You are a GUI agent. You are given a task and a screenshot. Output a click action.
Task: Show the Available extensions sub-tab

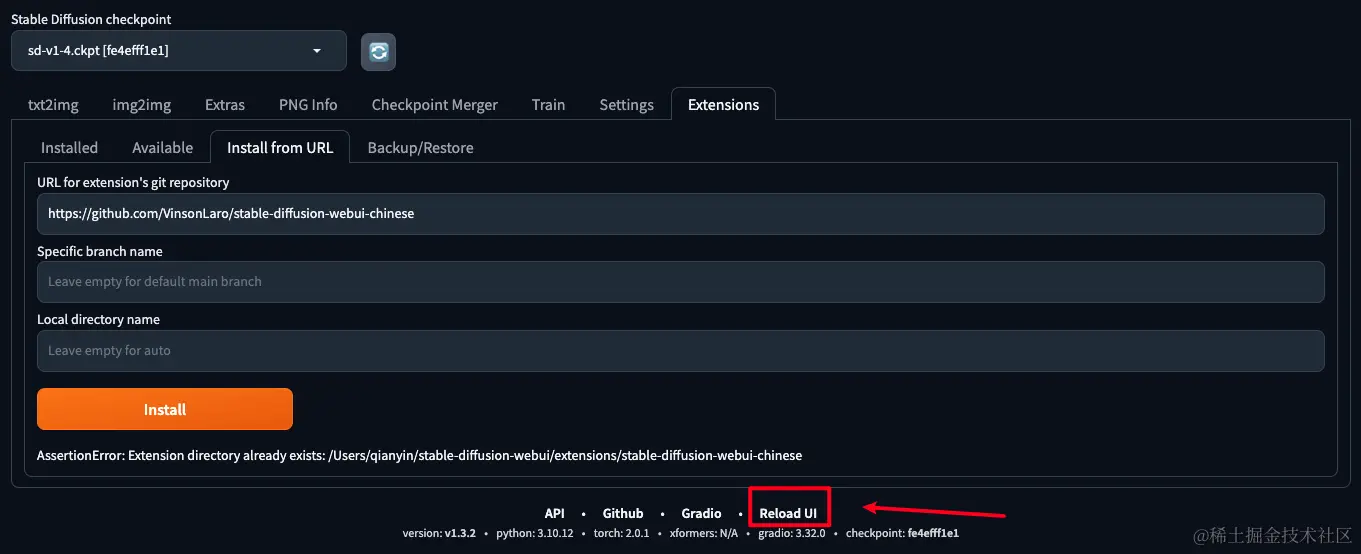(162, 147)
